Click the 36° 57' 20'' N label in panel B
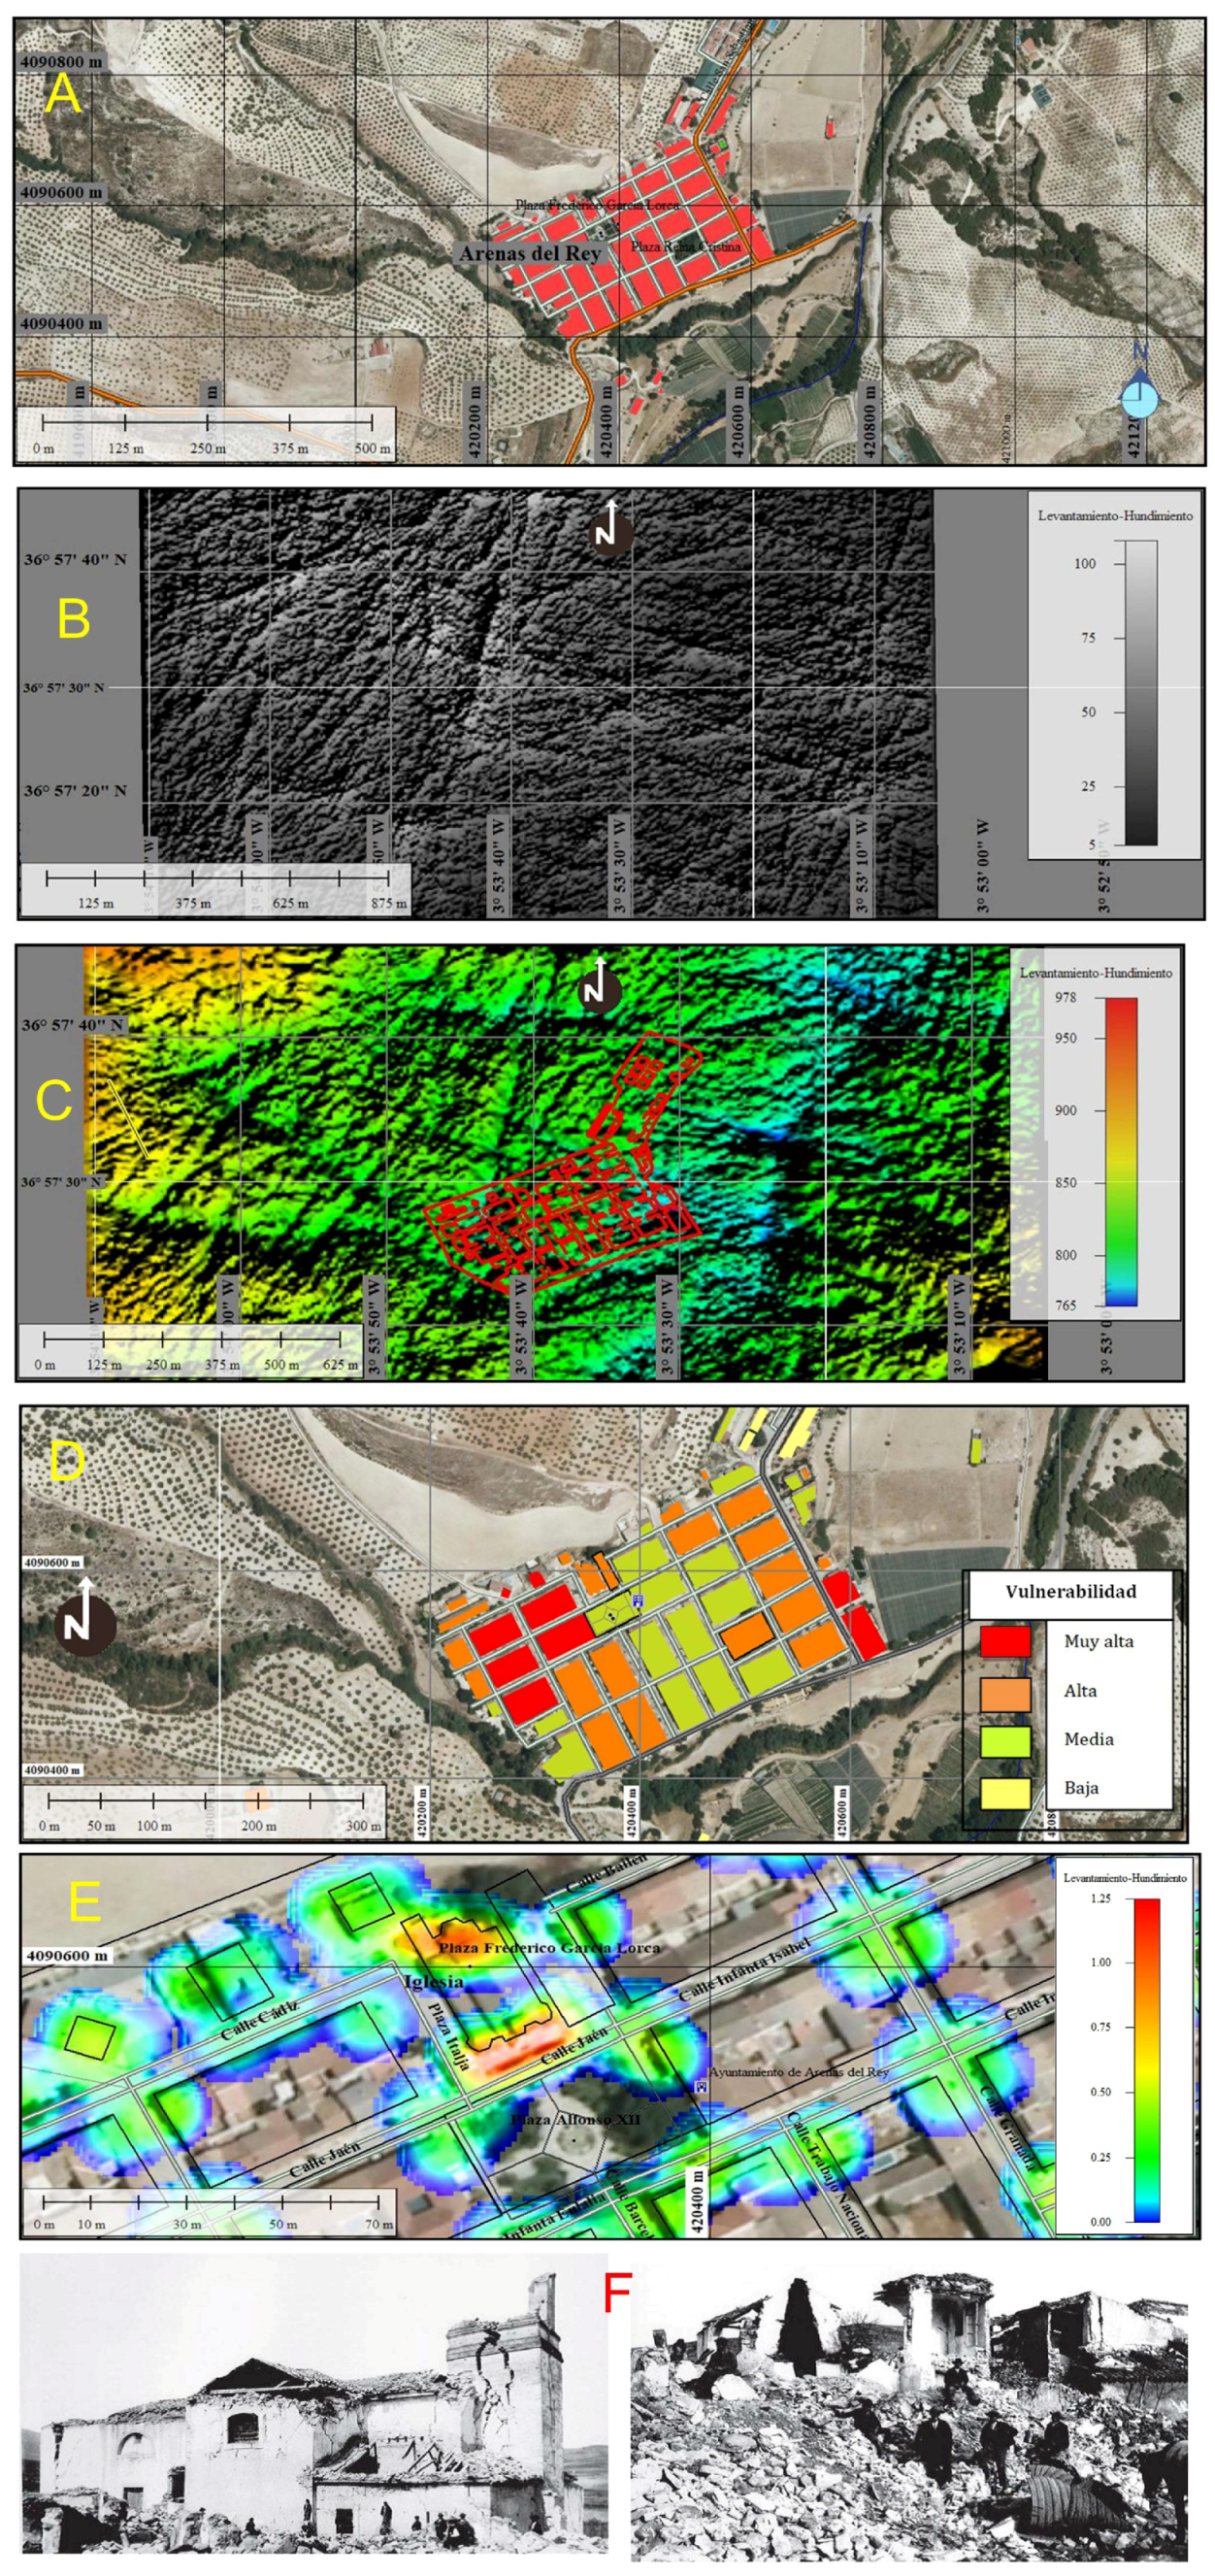The image size is (1215, 2576). click(76, 790)
